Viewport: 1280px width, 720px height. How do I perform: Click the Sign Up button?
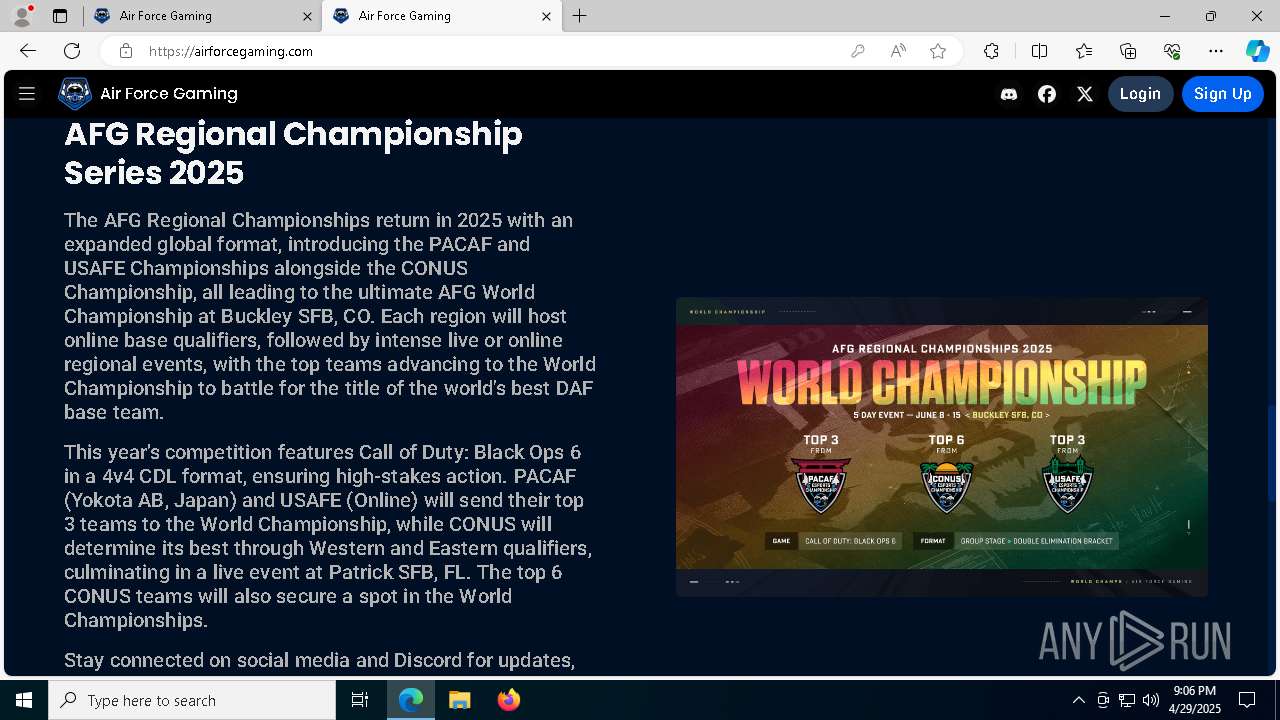point(1222,94)
